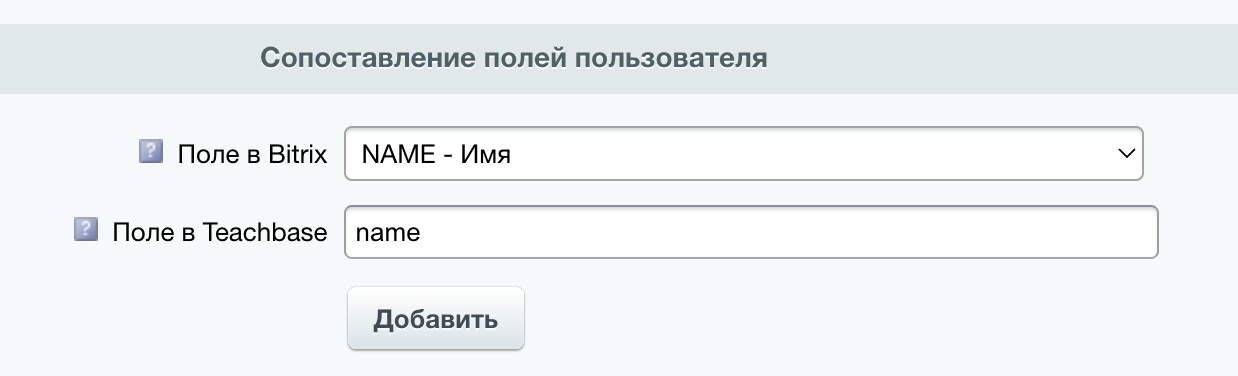Open the NAME - Имя dropdown
The height and width of the screenshot is (376, 1238).
point(743,153)
